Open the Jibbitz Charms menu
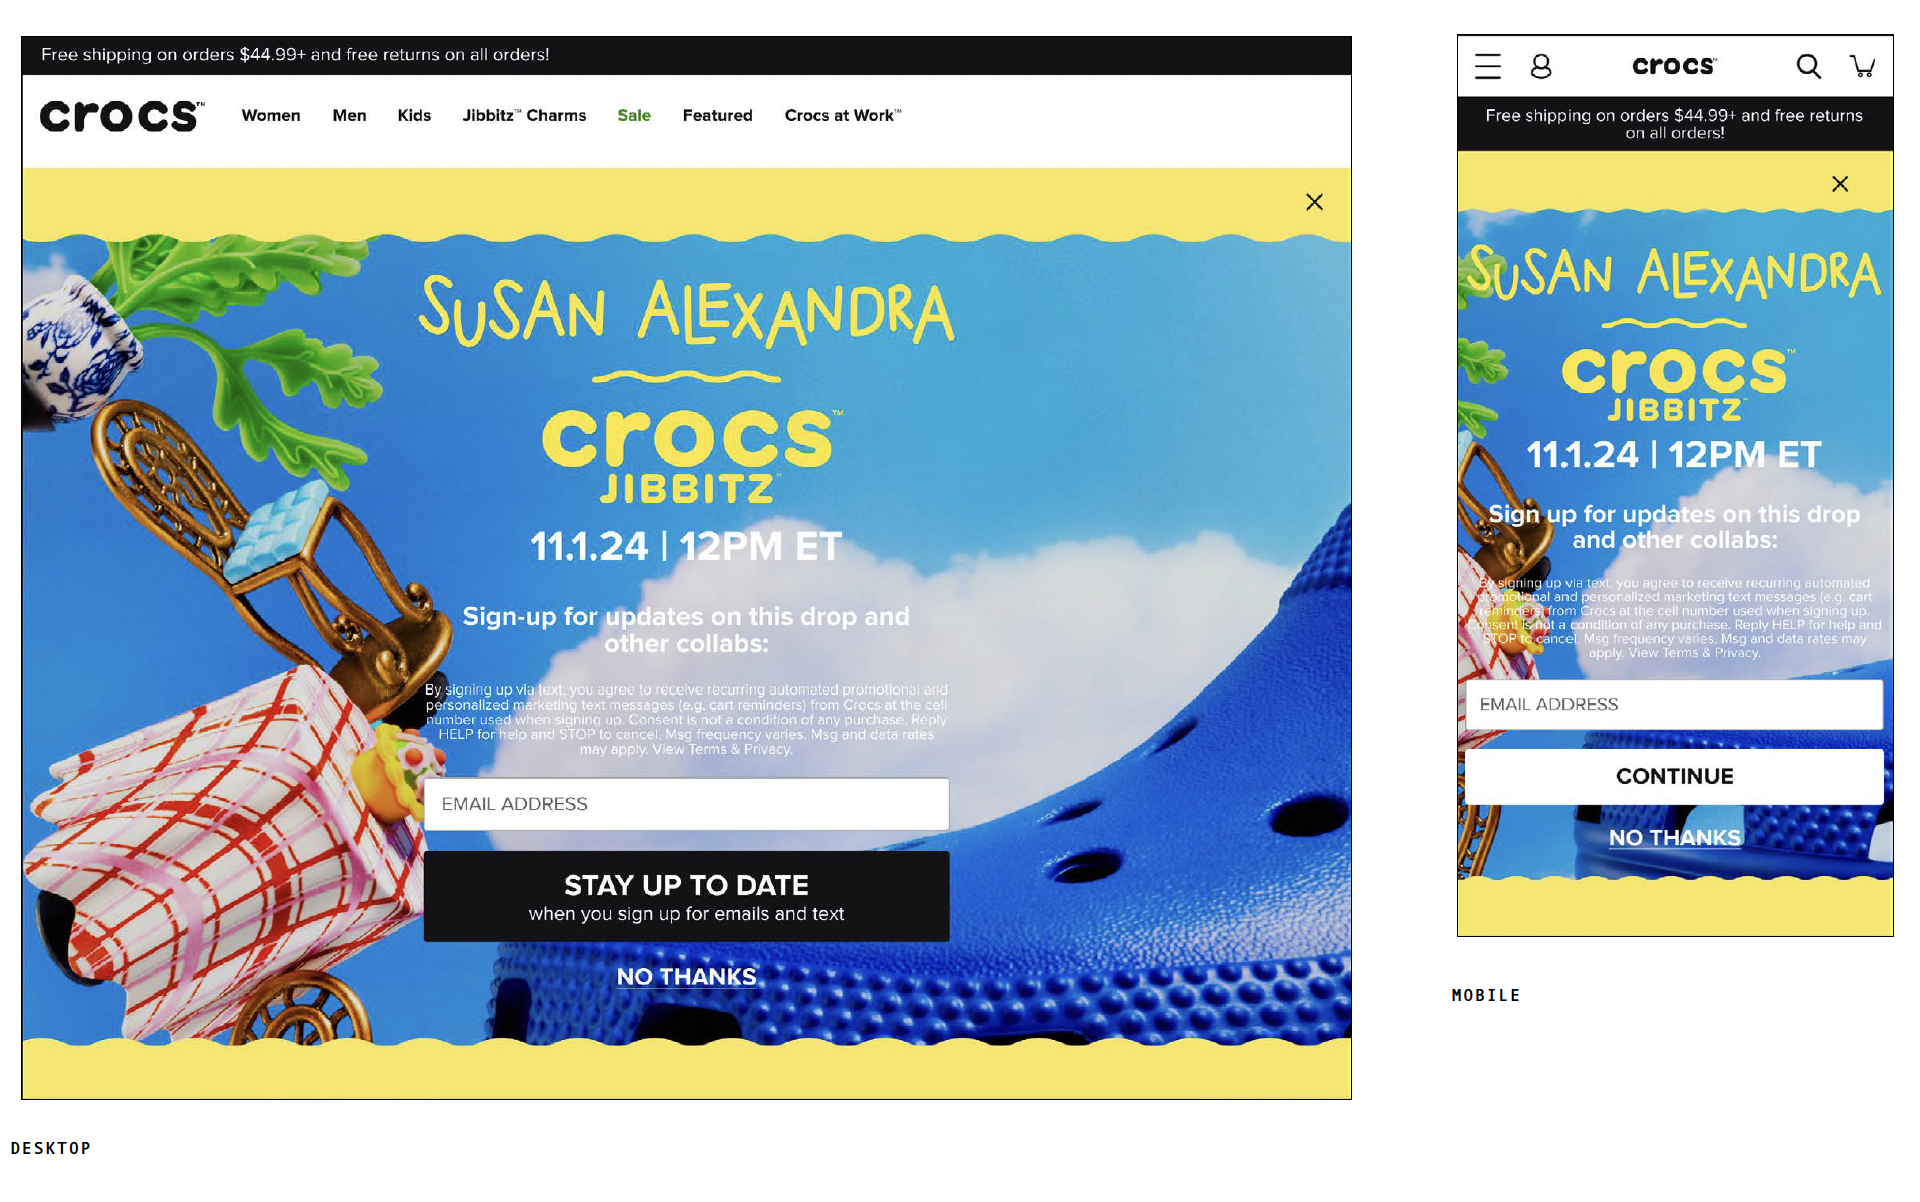 [x=524, y=116]
